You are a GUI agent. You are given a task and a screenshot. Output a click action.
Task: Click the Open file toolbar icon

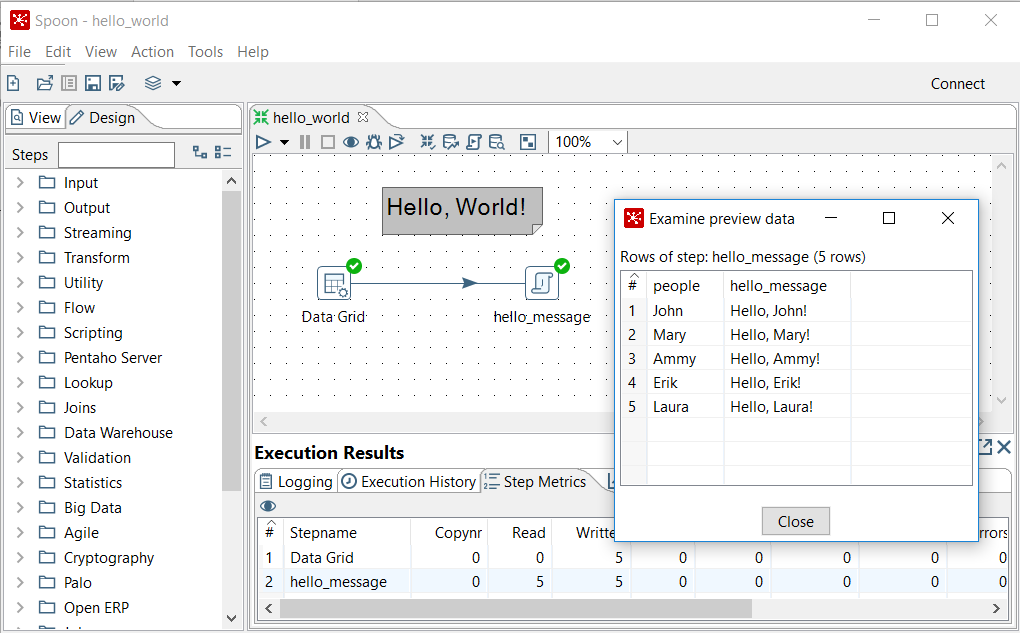tap(44, 83)
